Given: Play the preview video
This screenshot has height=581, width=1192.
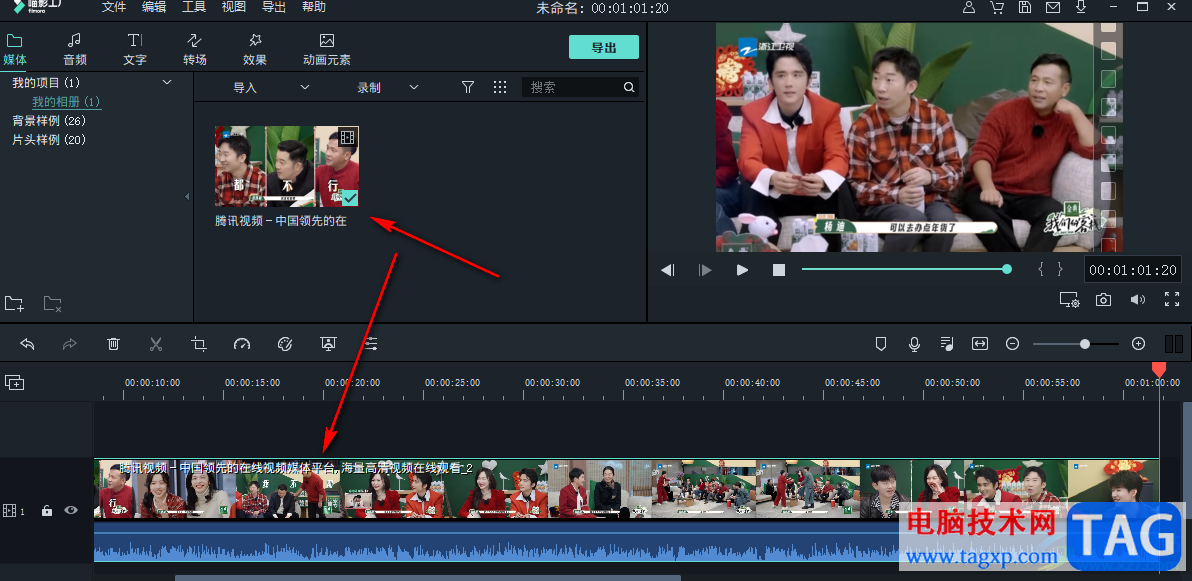Looking at the screenshot, I should (743, 270).
